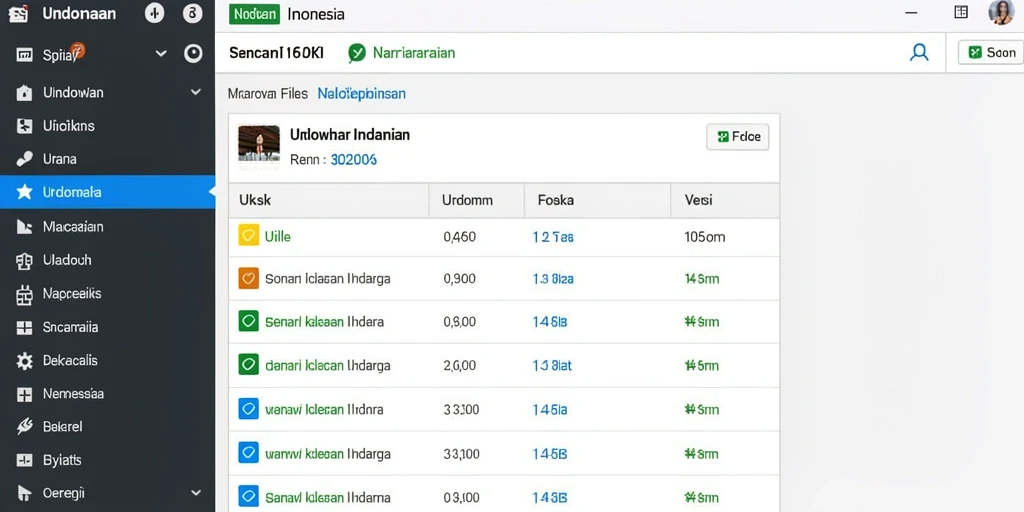1024x512 pixels.
Task: Select the star icon for Urdomala
Action: pos(24,192)
